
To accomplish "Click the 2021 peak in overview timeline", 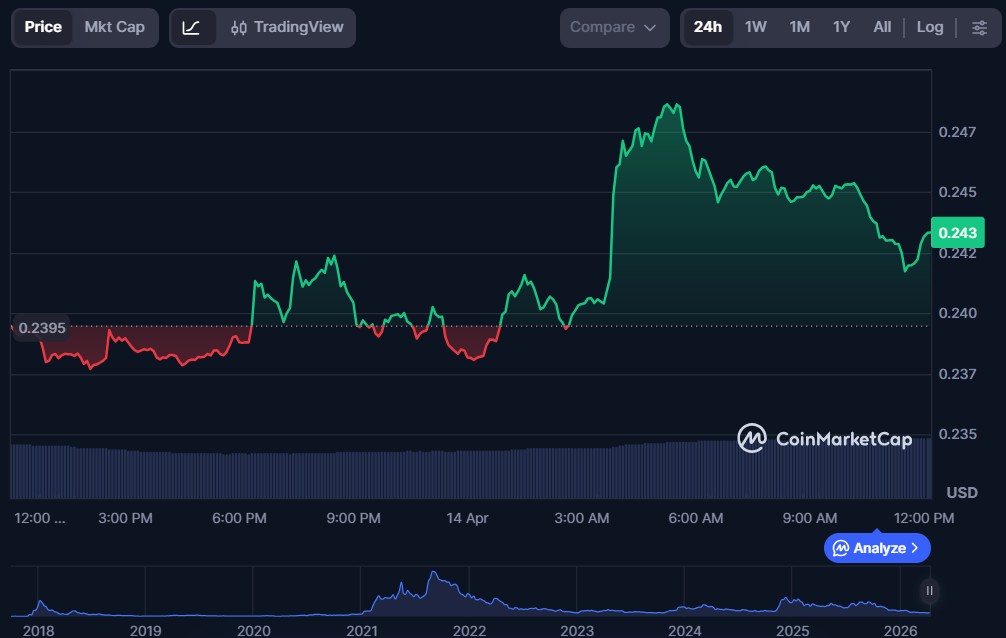I will point(433,576).
